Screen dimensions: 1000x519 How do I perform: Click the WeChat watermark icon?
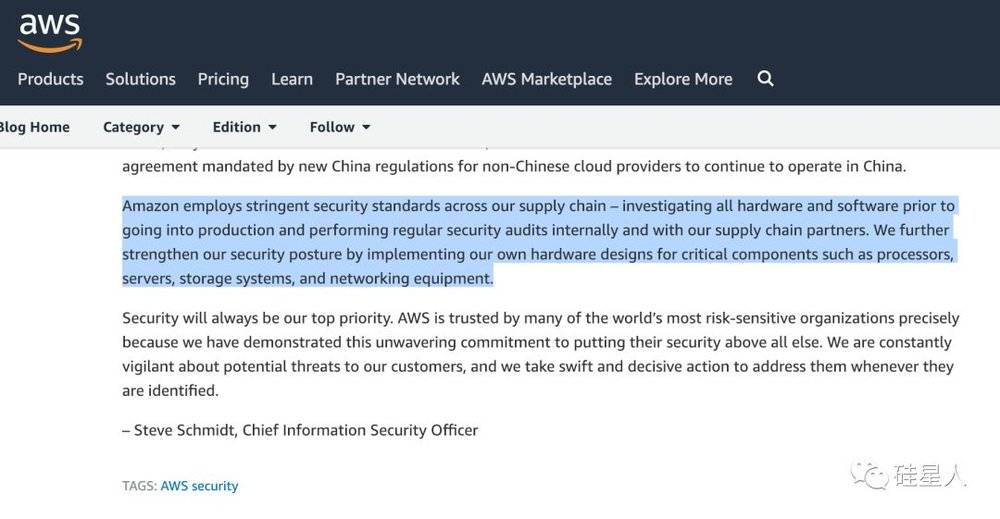(869, 475)
